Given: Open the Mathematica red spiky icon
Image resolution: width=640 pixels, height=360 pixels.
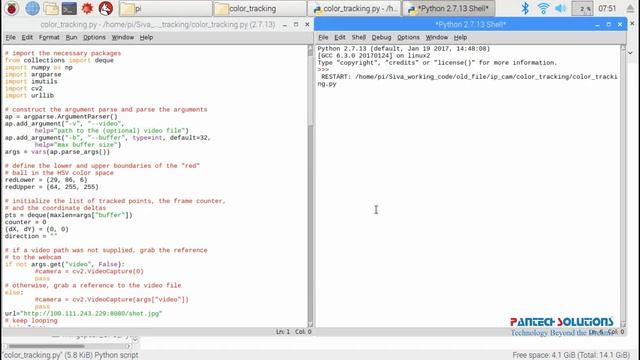Looking at the screenshot, I should pyautogui.click(x=87, y=8).
